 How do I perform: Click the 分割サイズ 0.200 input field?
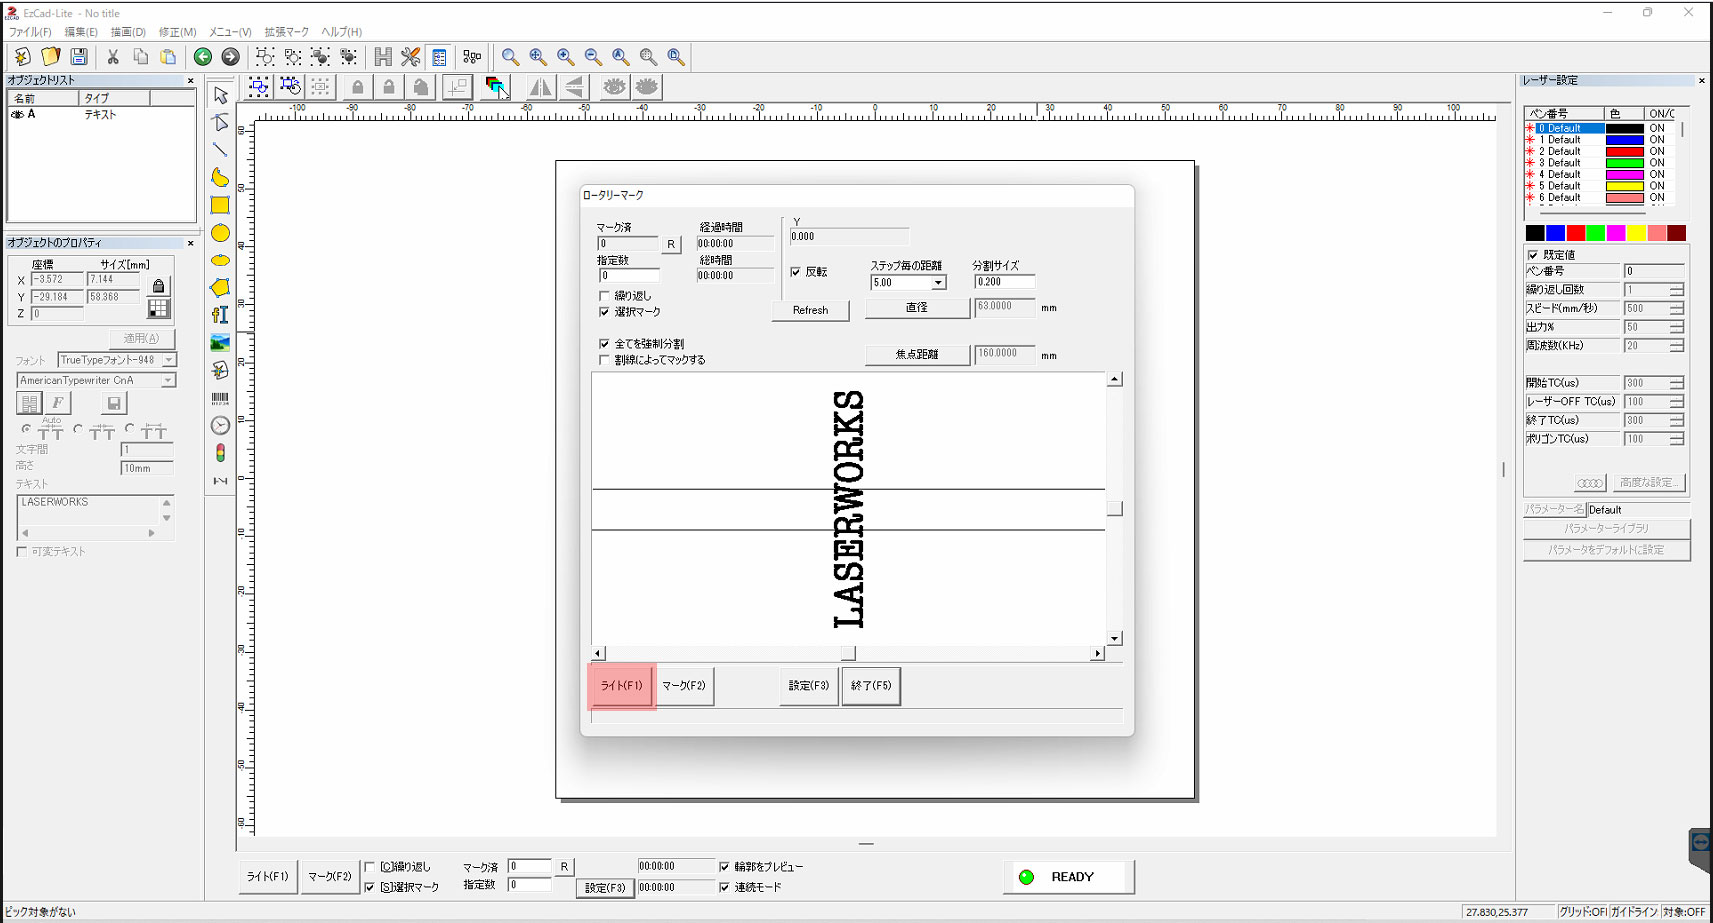(x=1005, y=282)
